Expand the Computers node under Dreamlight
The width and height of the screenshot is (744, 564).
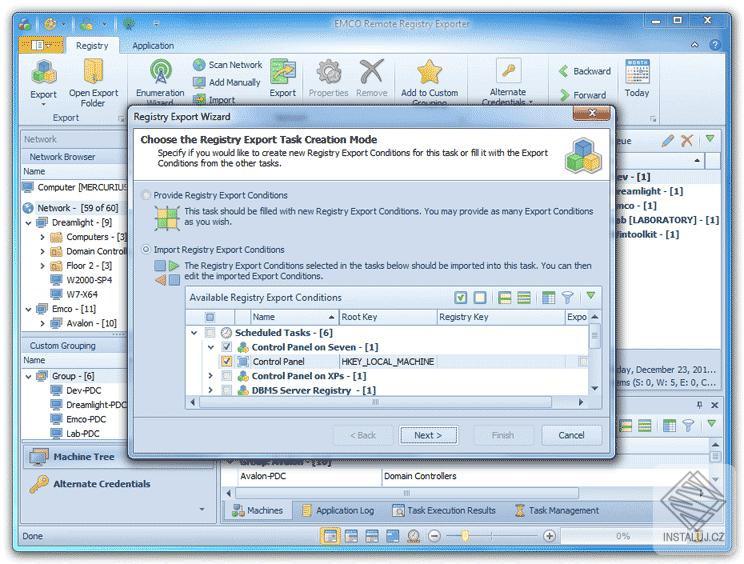43,237
